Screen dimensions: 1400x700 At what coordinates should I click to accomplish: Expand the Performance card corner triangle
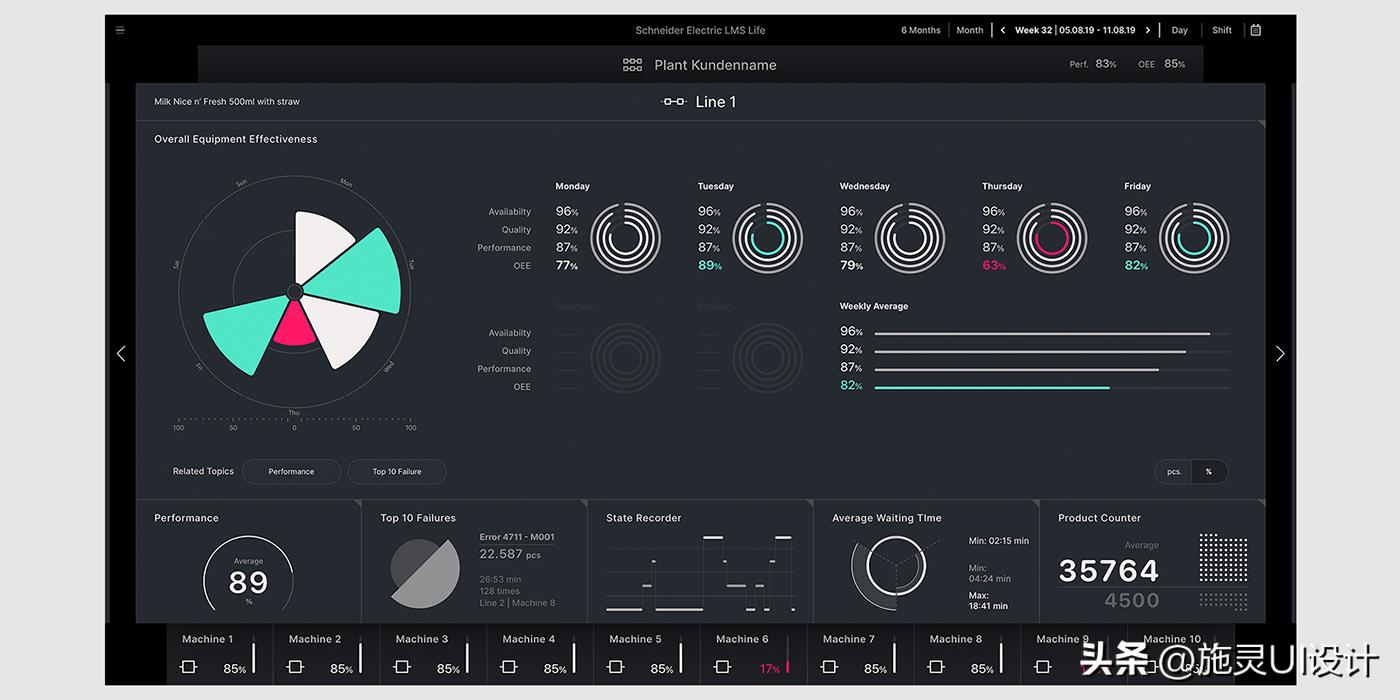[357, 504]
